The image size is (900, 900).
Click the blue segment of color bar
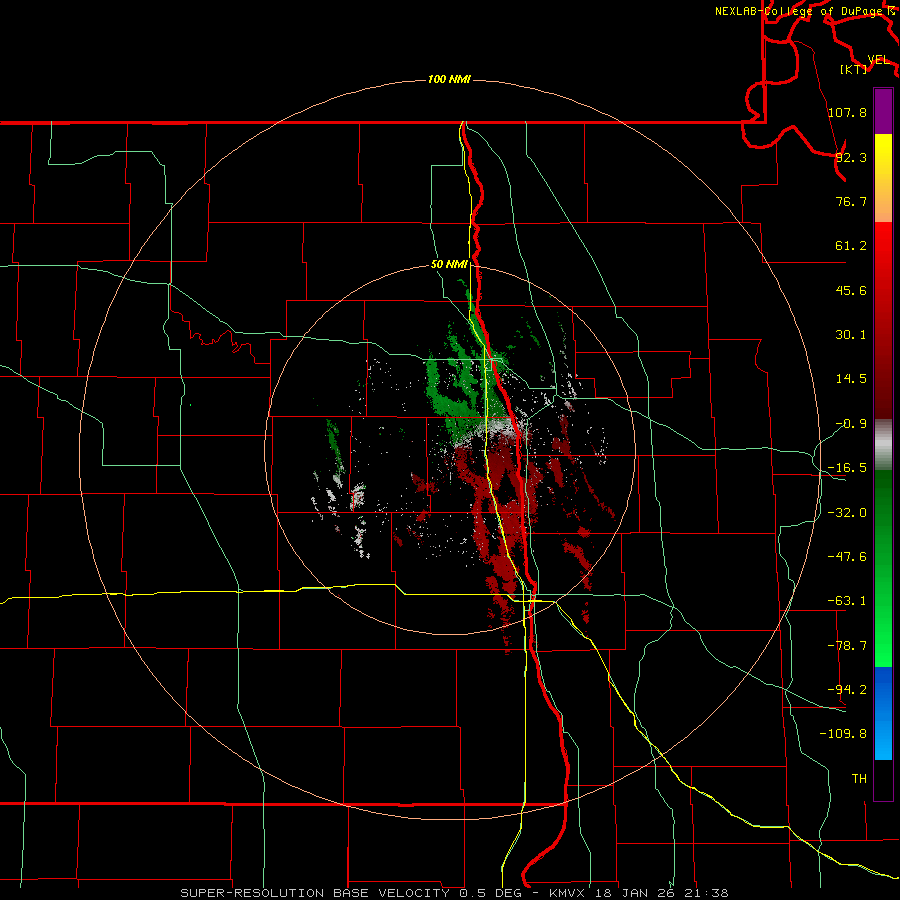click(883, 713)
